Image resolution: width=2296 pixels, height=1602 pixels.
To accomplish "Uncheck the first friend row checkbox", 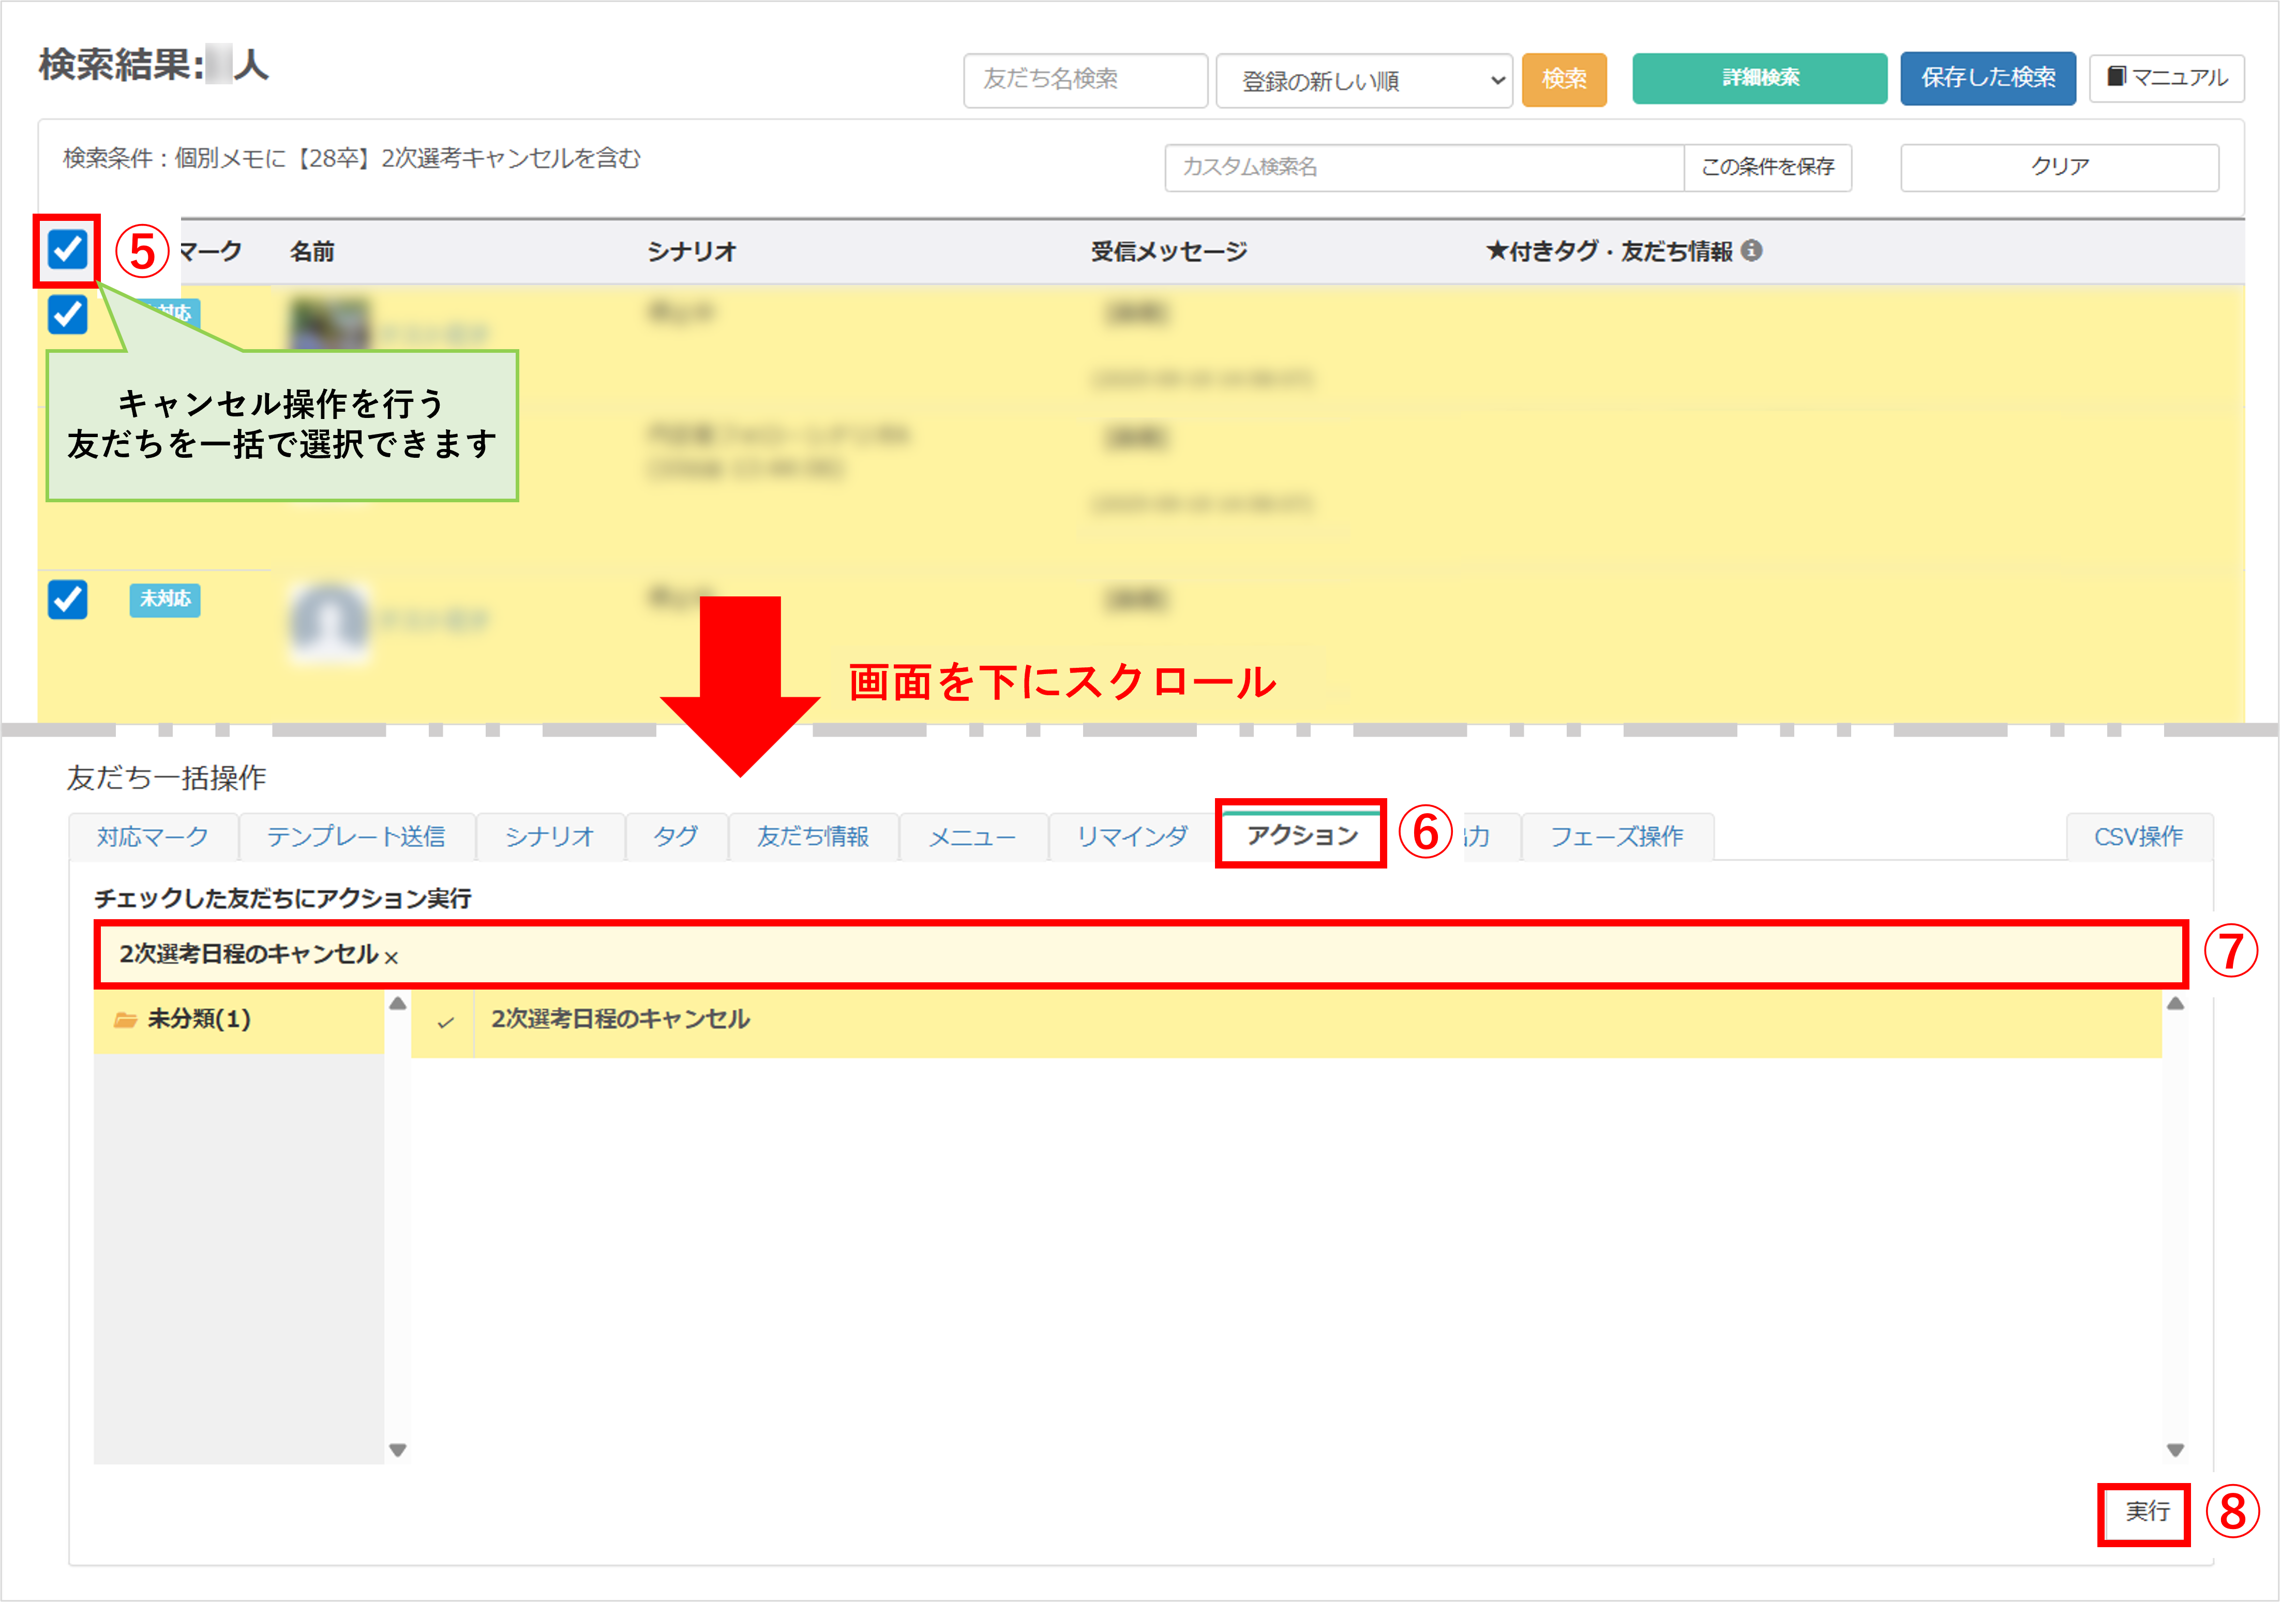I will (x=68, y=315).
